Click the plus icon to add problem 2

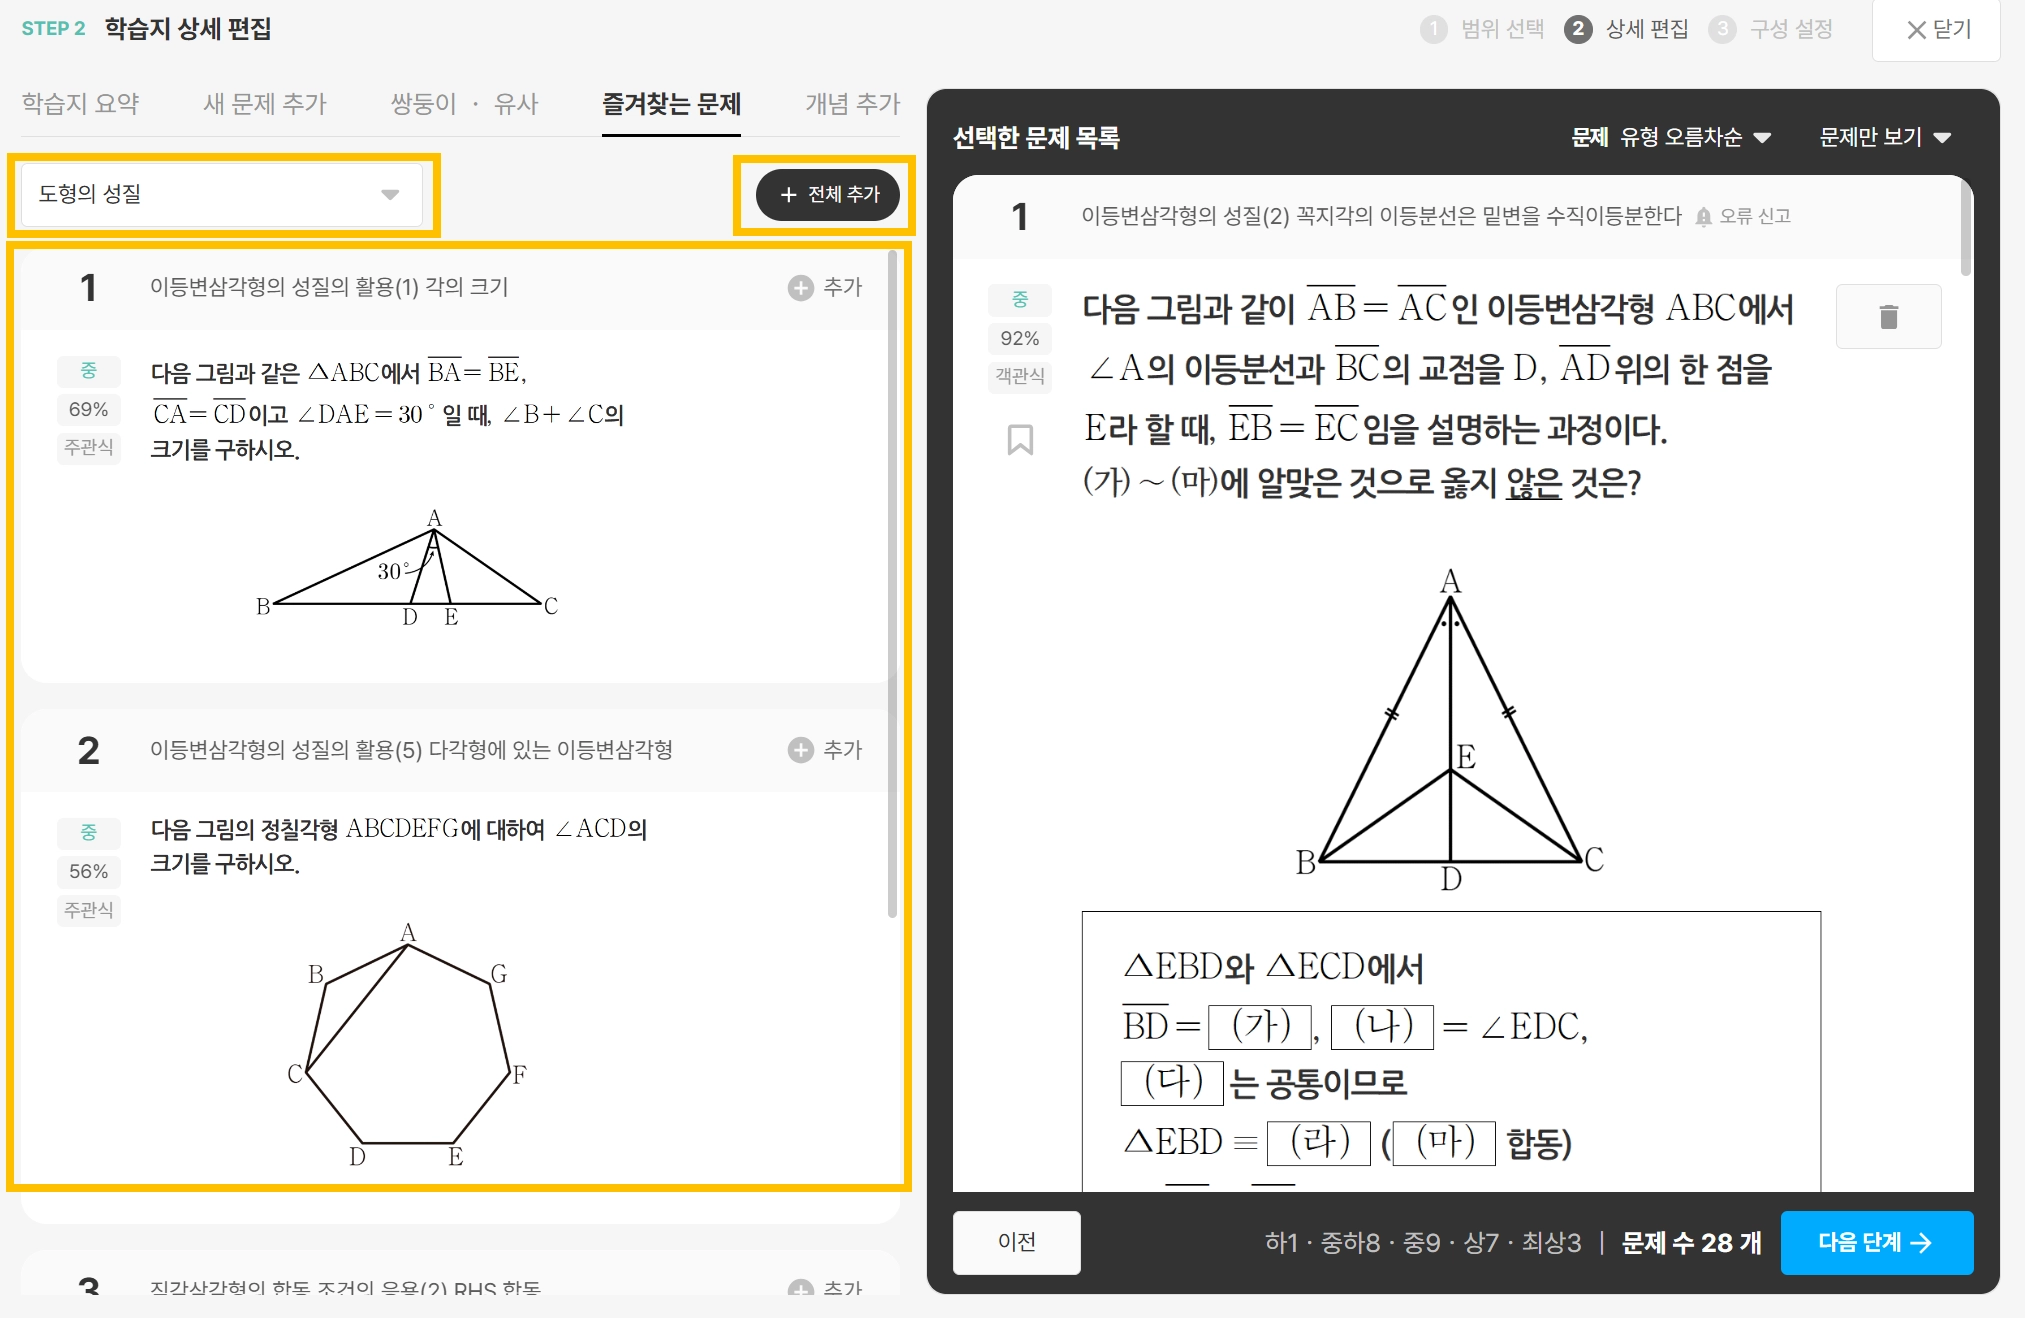point(800,750)
